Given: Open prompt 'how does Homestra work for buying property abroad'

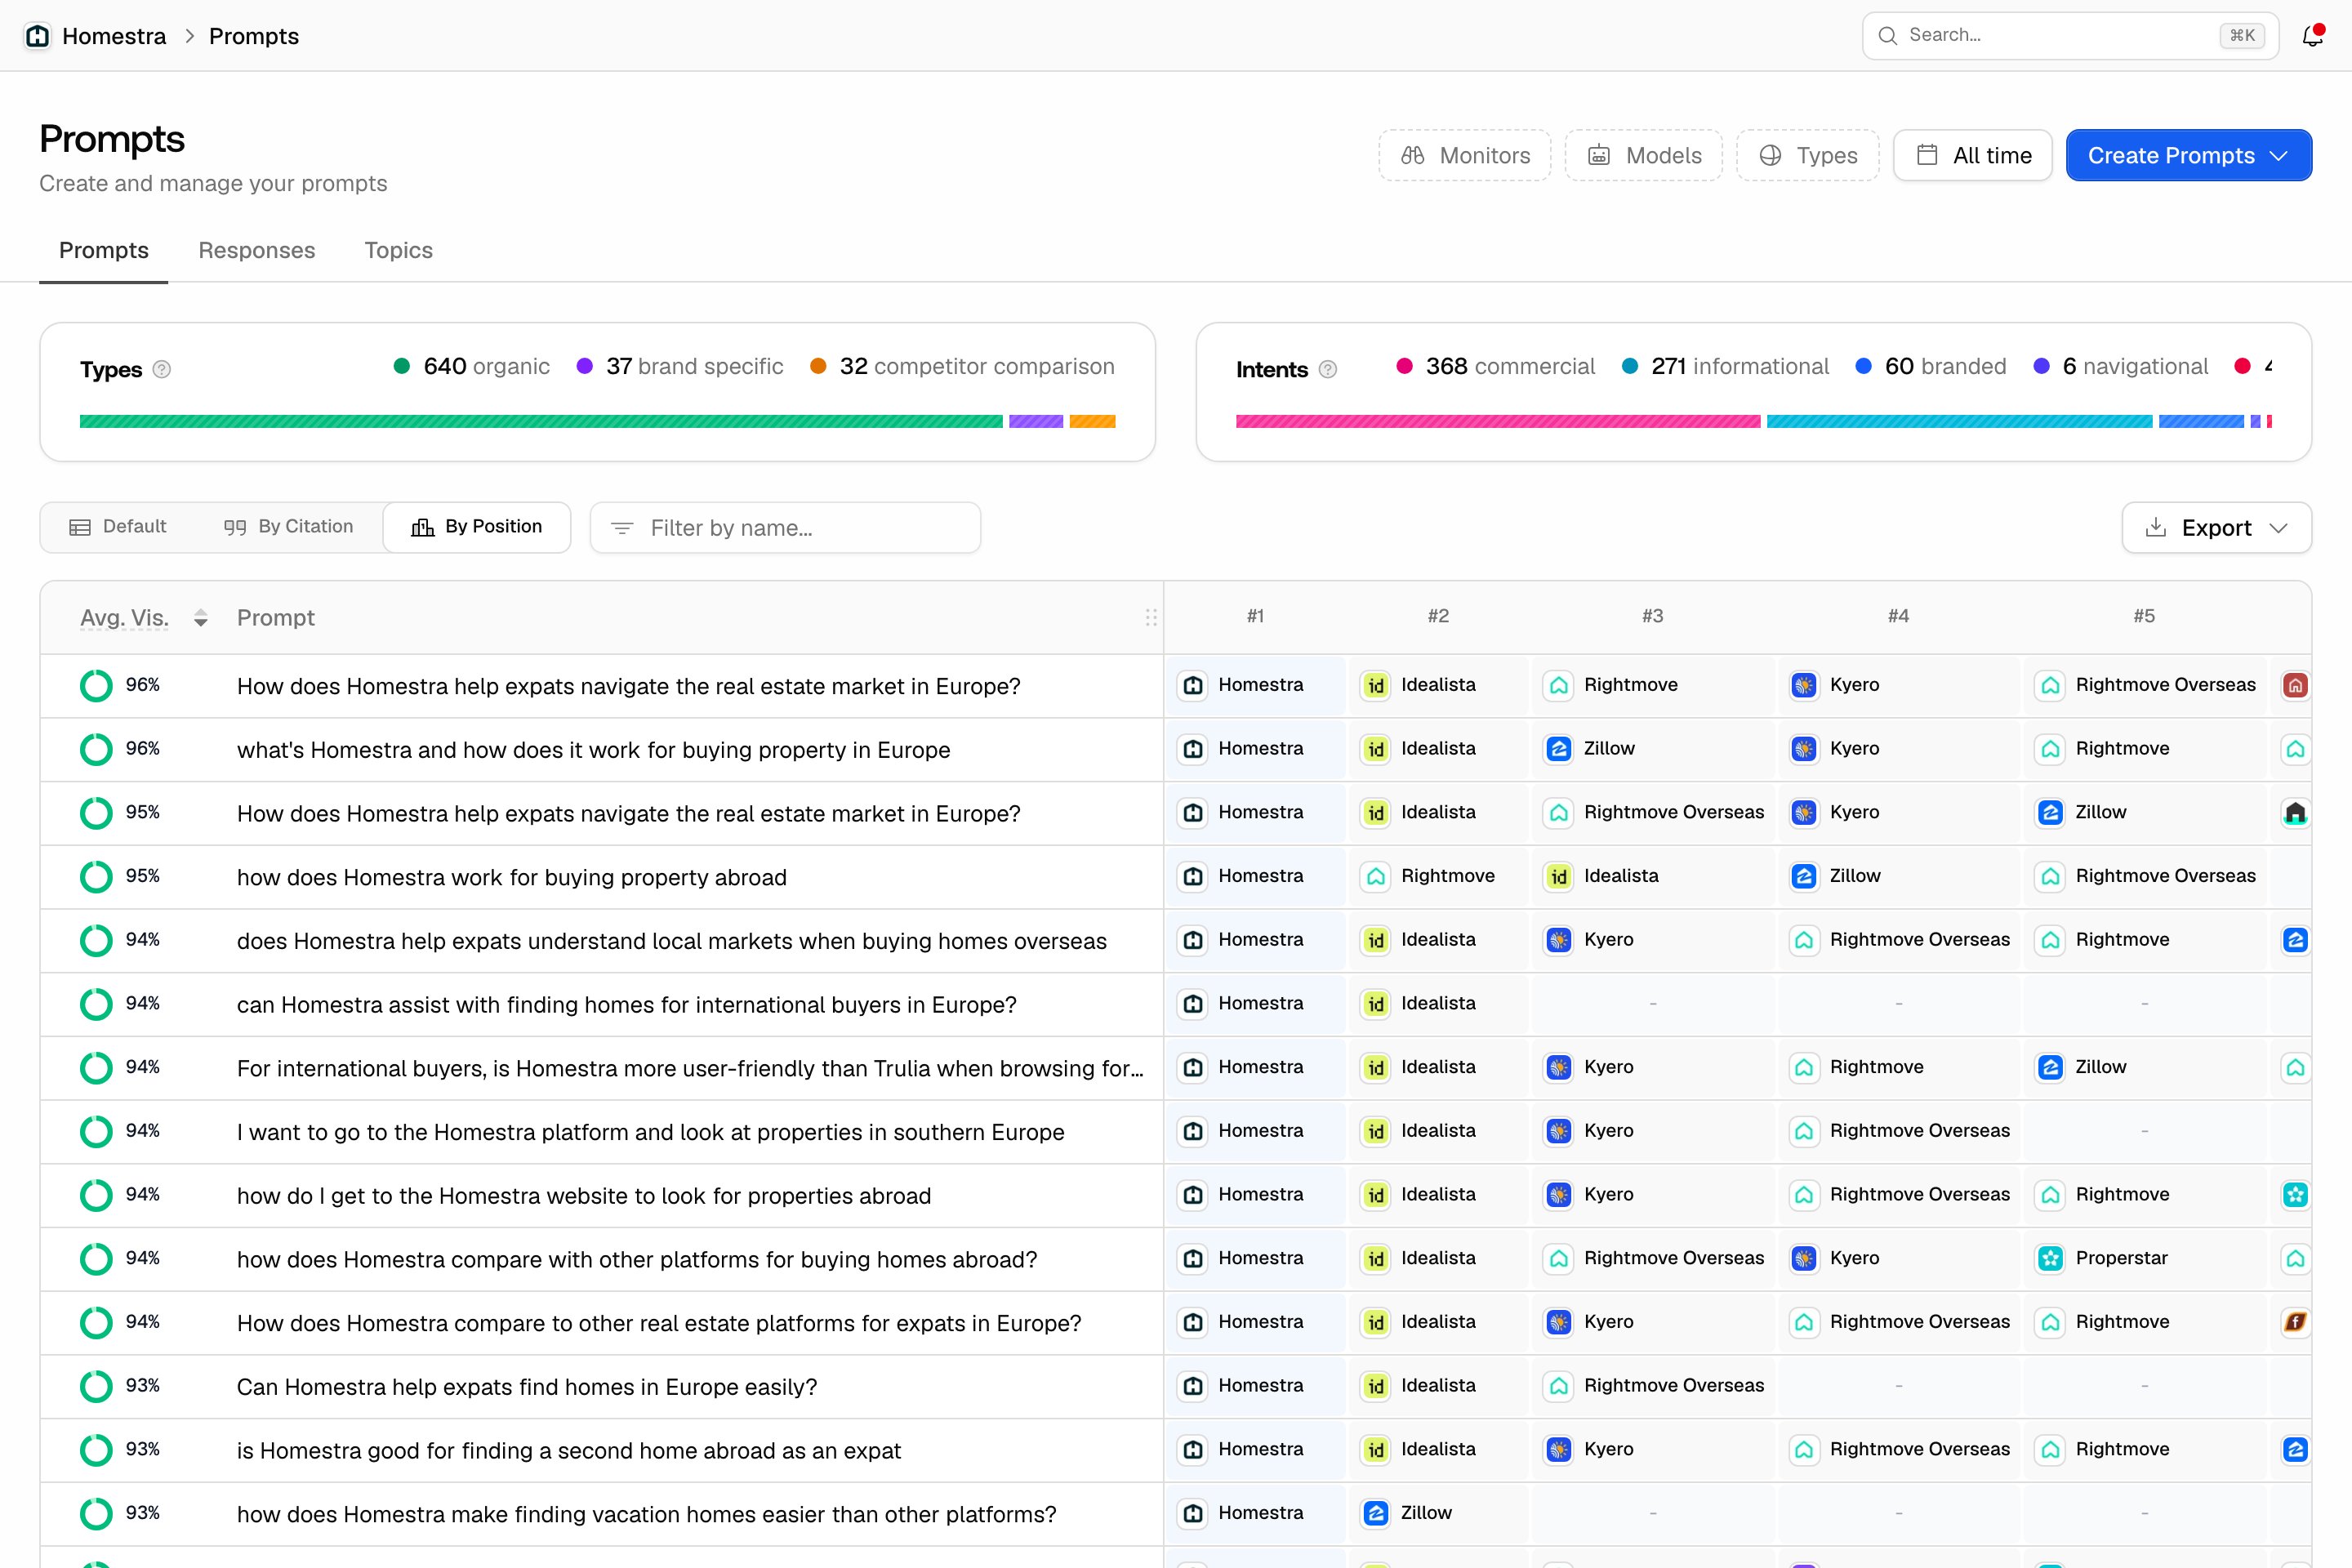Looking at the screenshot, I should pyautogui.click(x=512, y=877).
